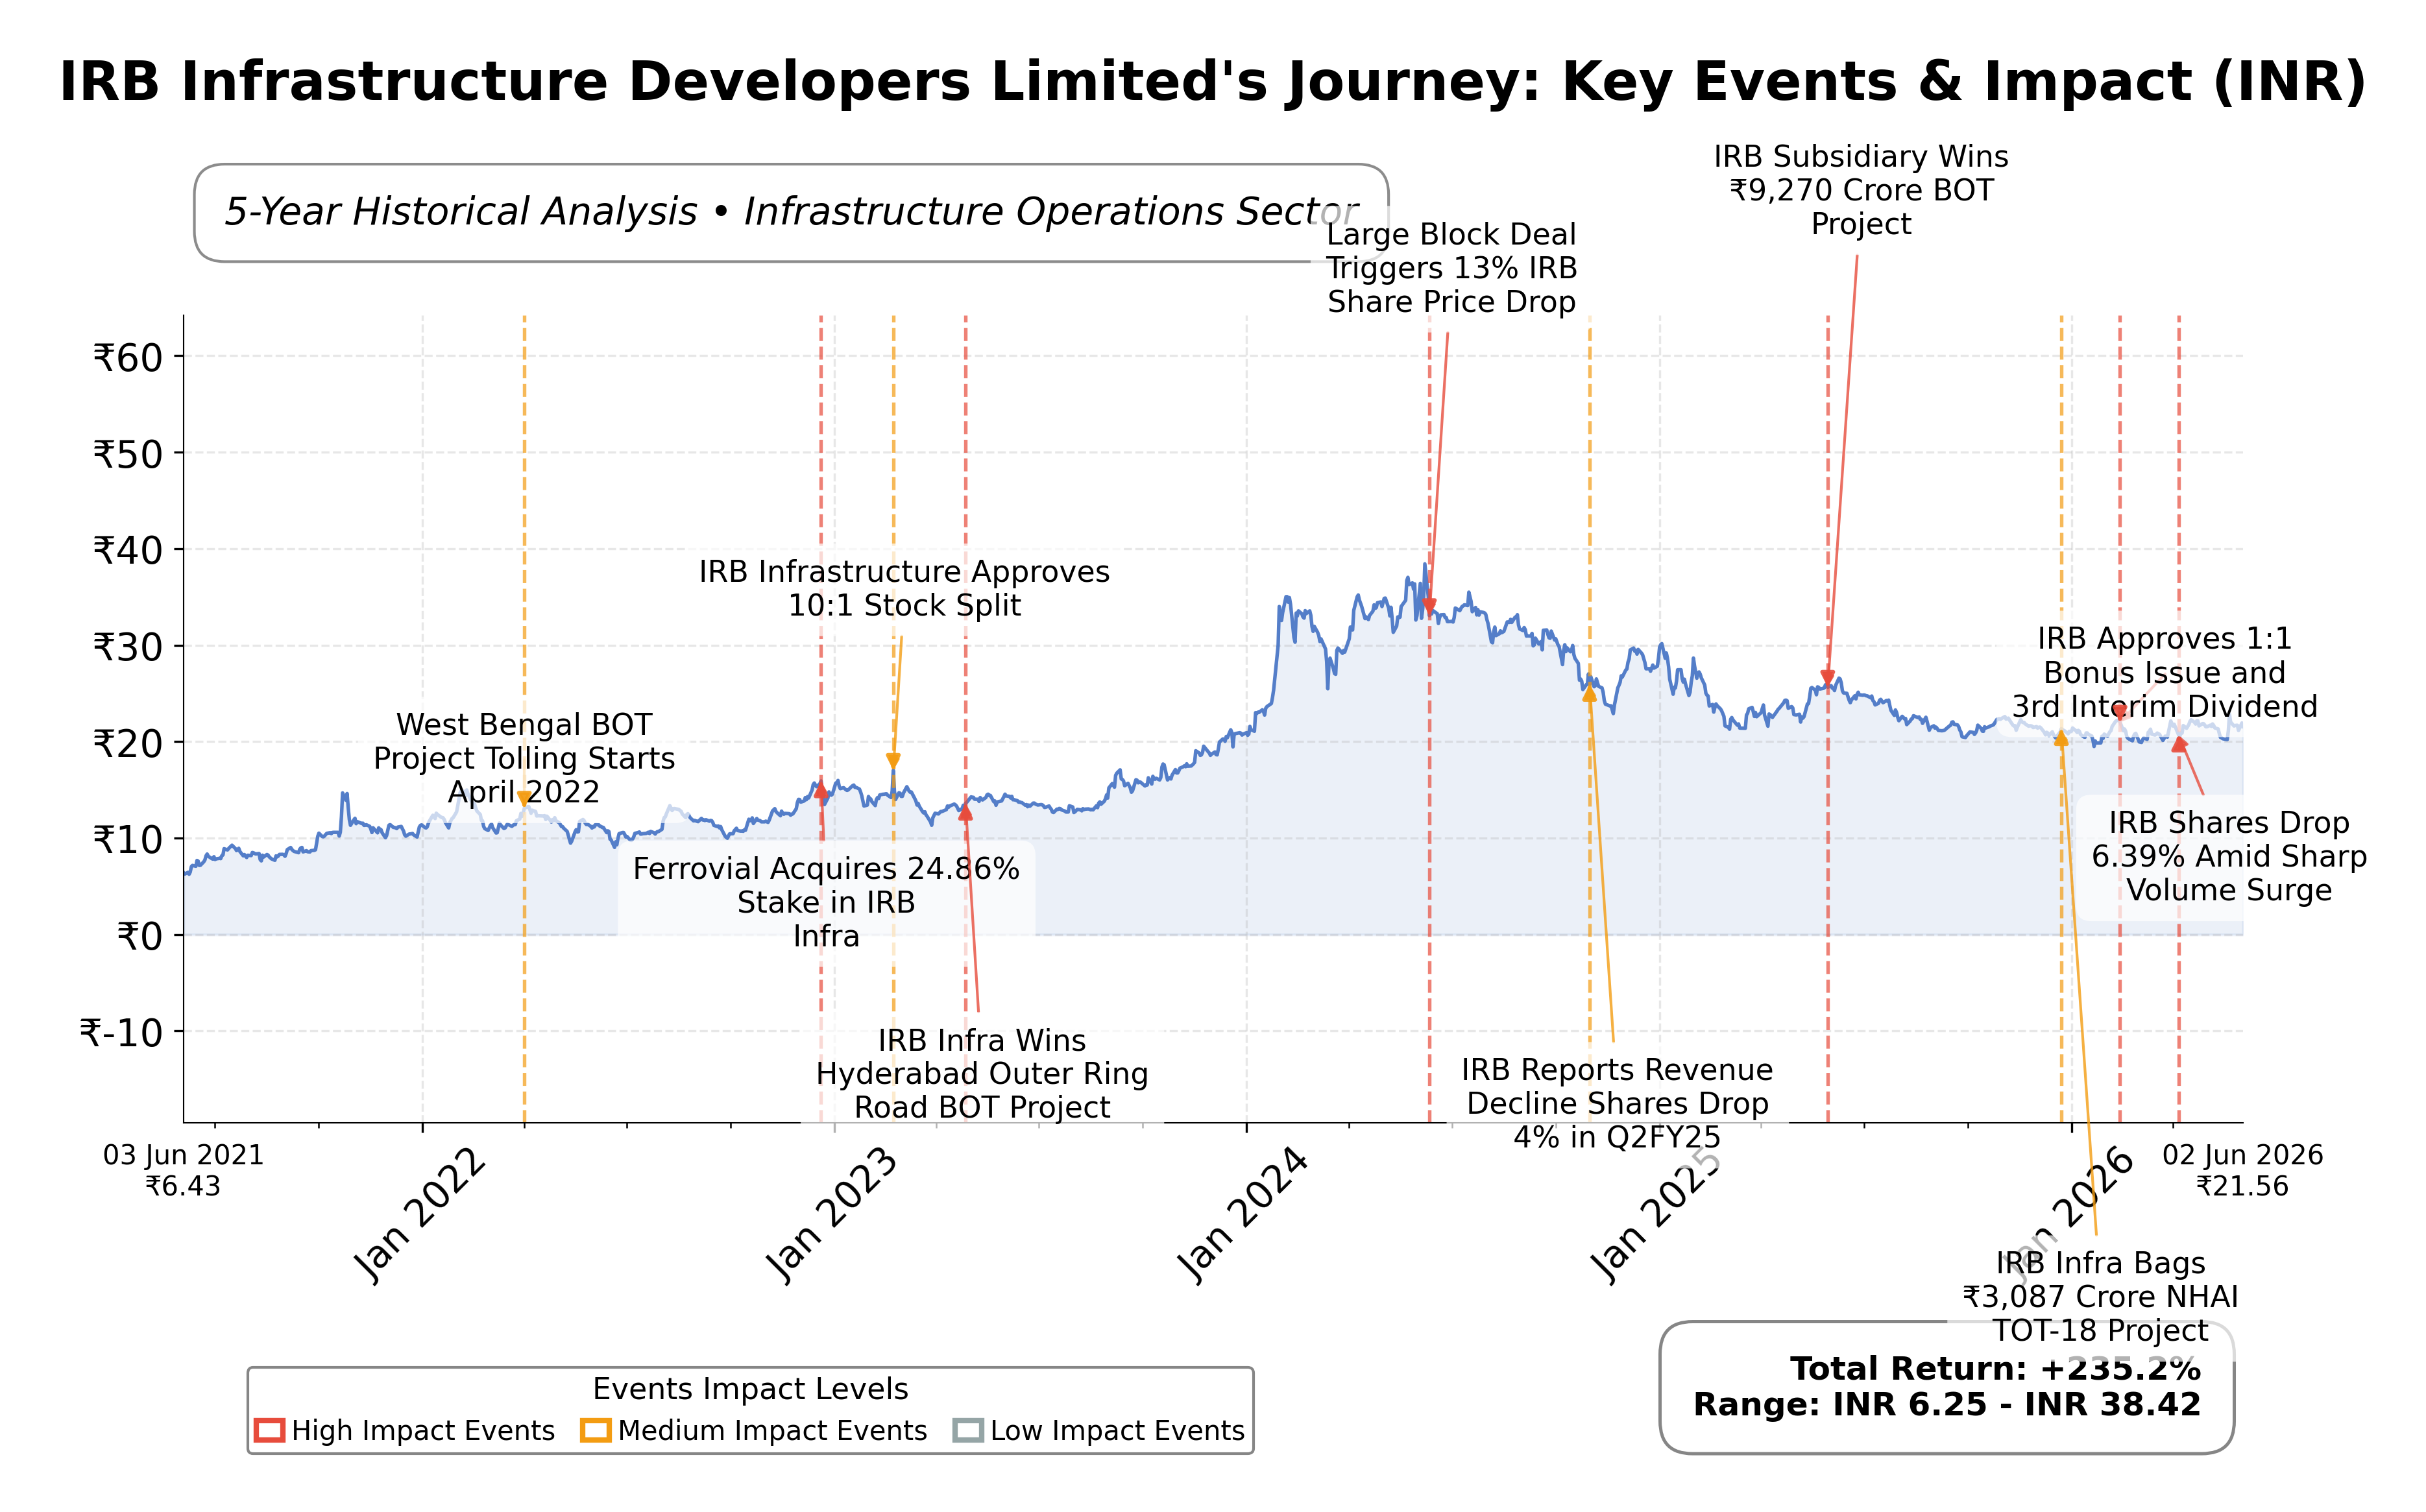This screenshot has height=1512, width=2426.
Task: Click the 'Jan 2024' x-axis label
Action: (1243, 1214)
